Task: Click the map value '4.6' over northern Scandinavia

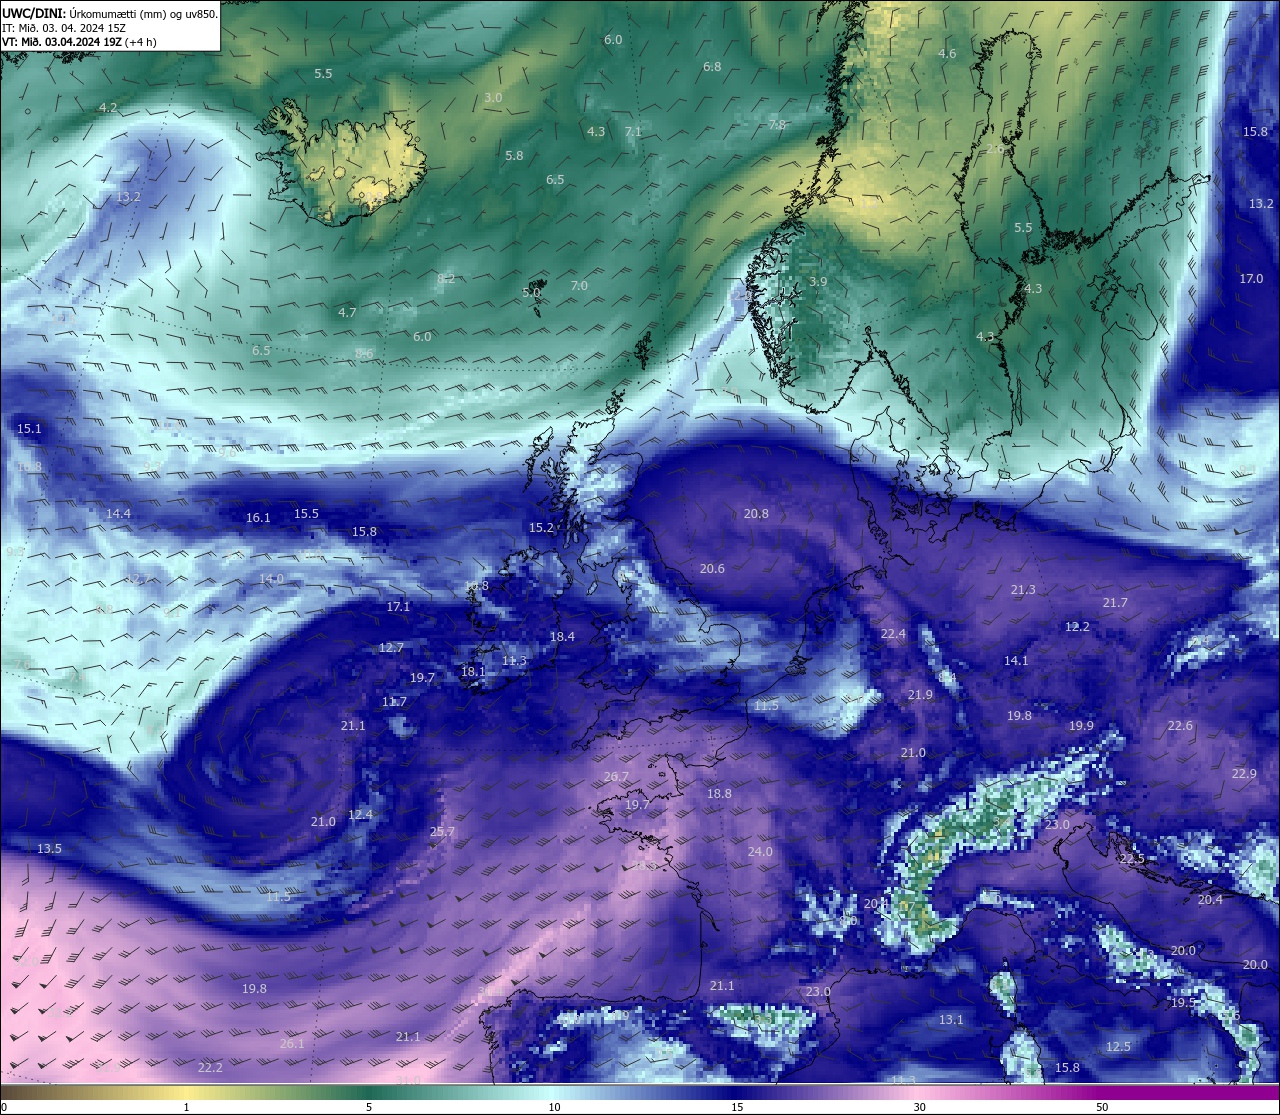Action: coord(947,54)
